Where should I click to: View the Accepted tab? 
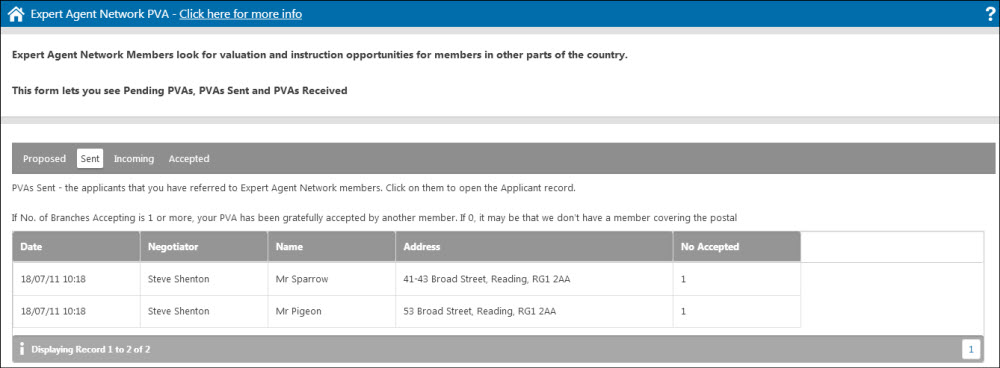[189, 159]
